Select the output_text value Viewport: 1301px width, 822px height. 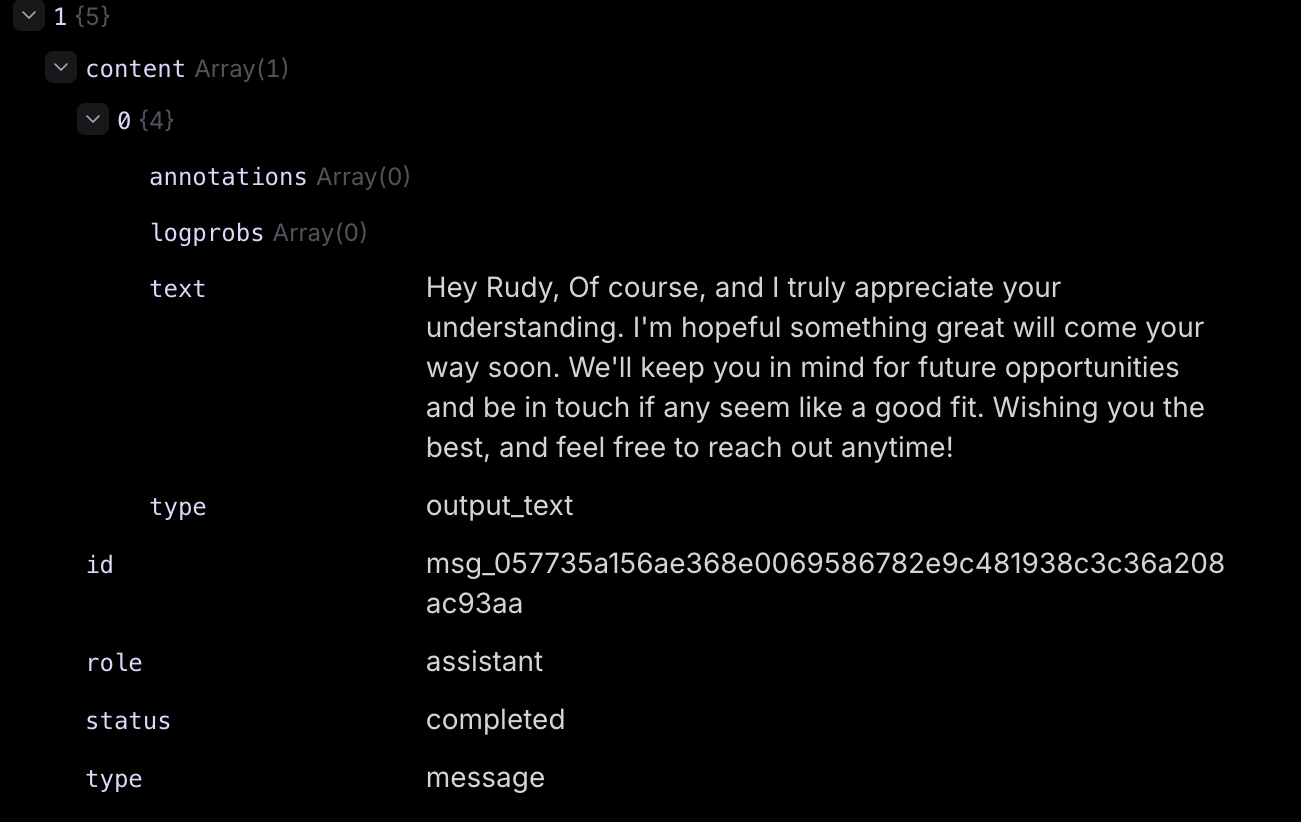(499, 506)
